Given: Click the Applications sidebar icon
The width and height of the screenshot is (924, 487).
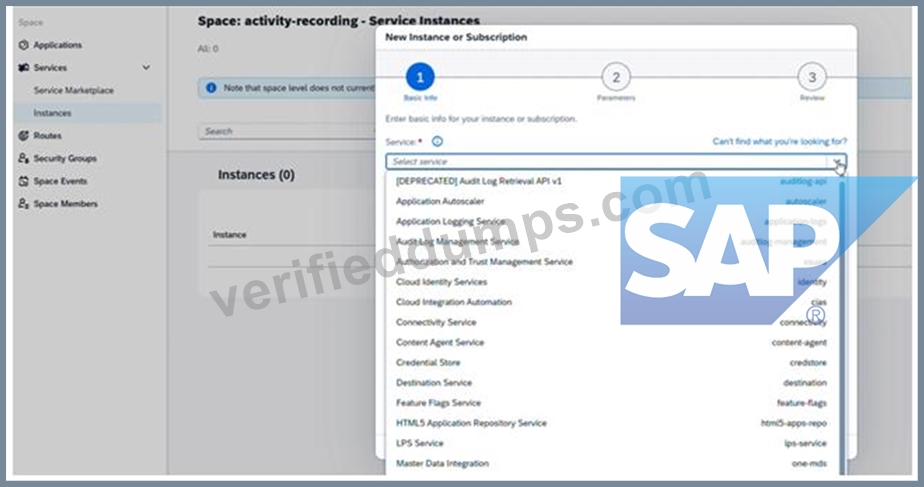Looking at the screenshot, I should pyautogui.click(x=24, y=45).
